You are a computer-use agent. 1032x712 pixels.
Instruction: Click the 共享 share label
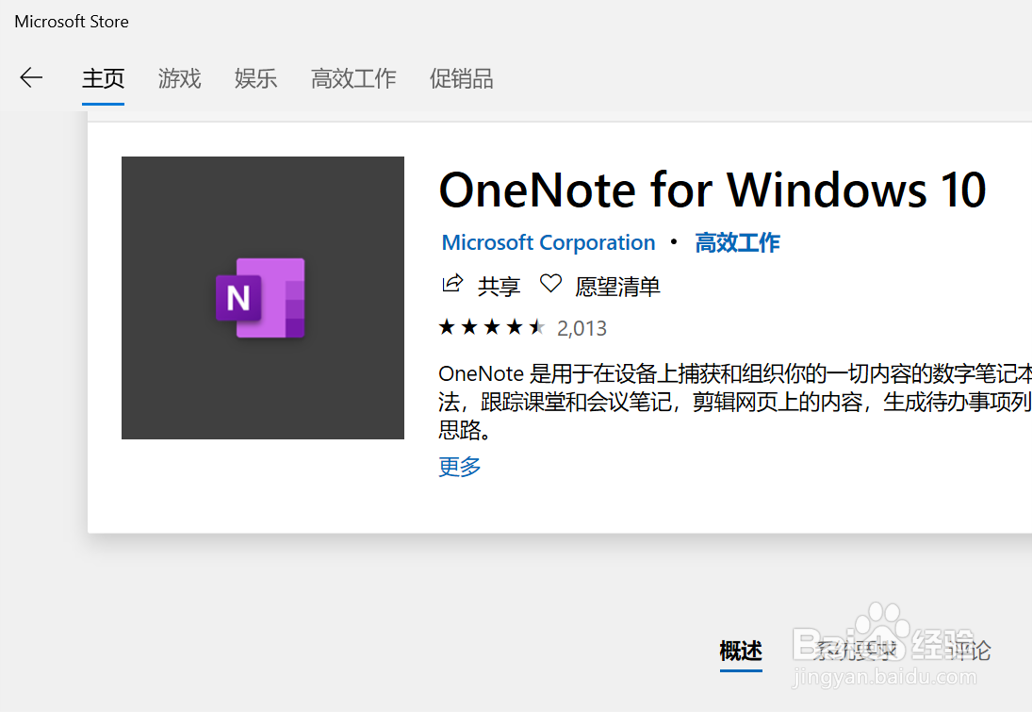(499, 287)
